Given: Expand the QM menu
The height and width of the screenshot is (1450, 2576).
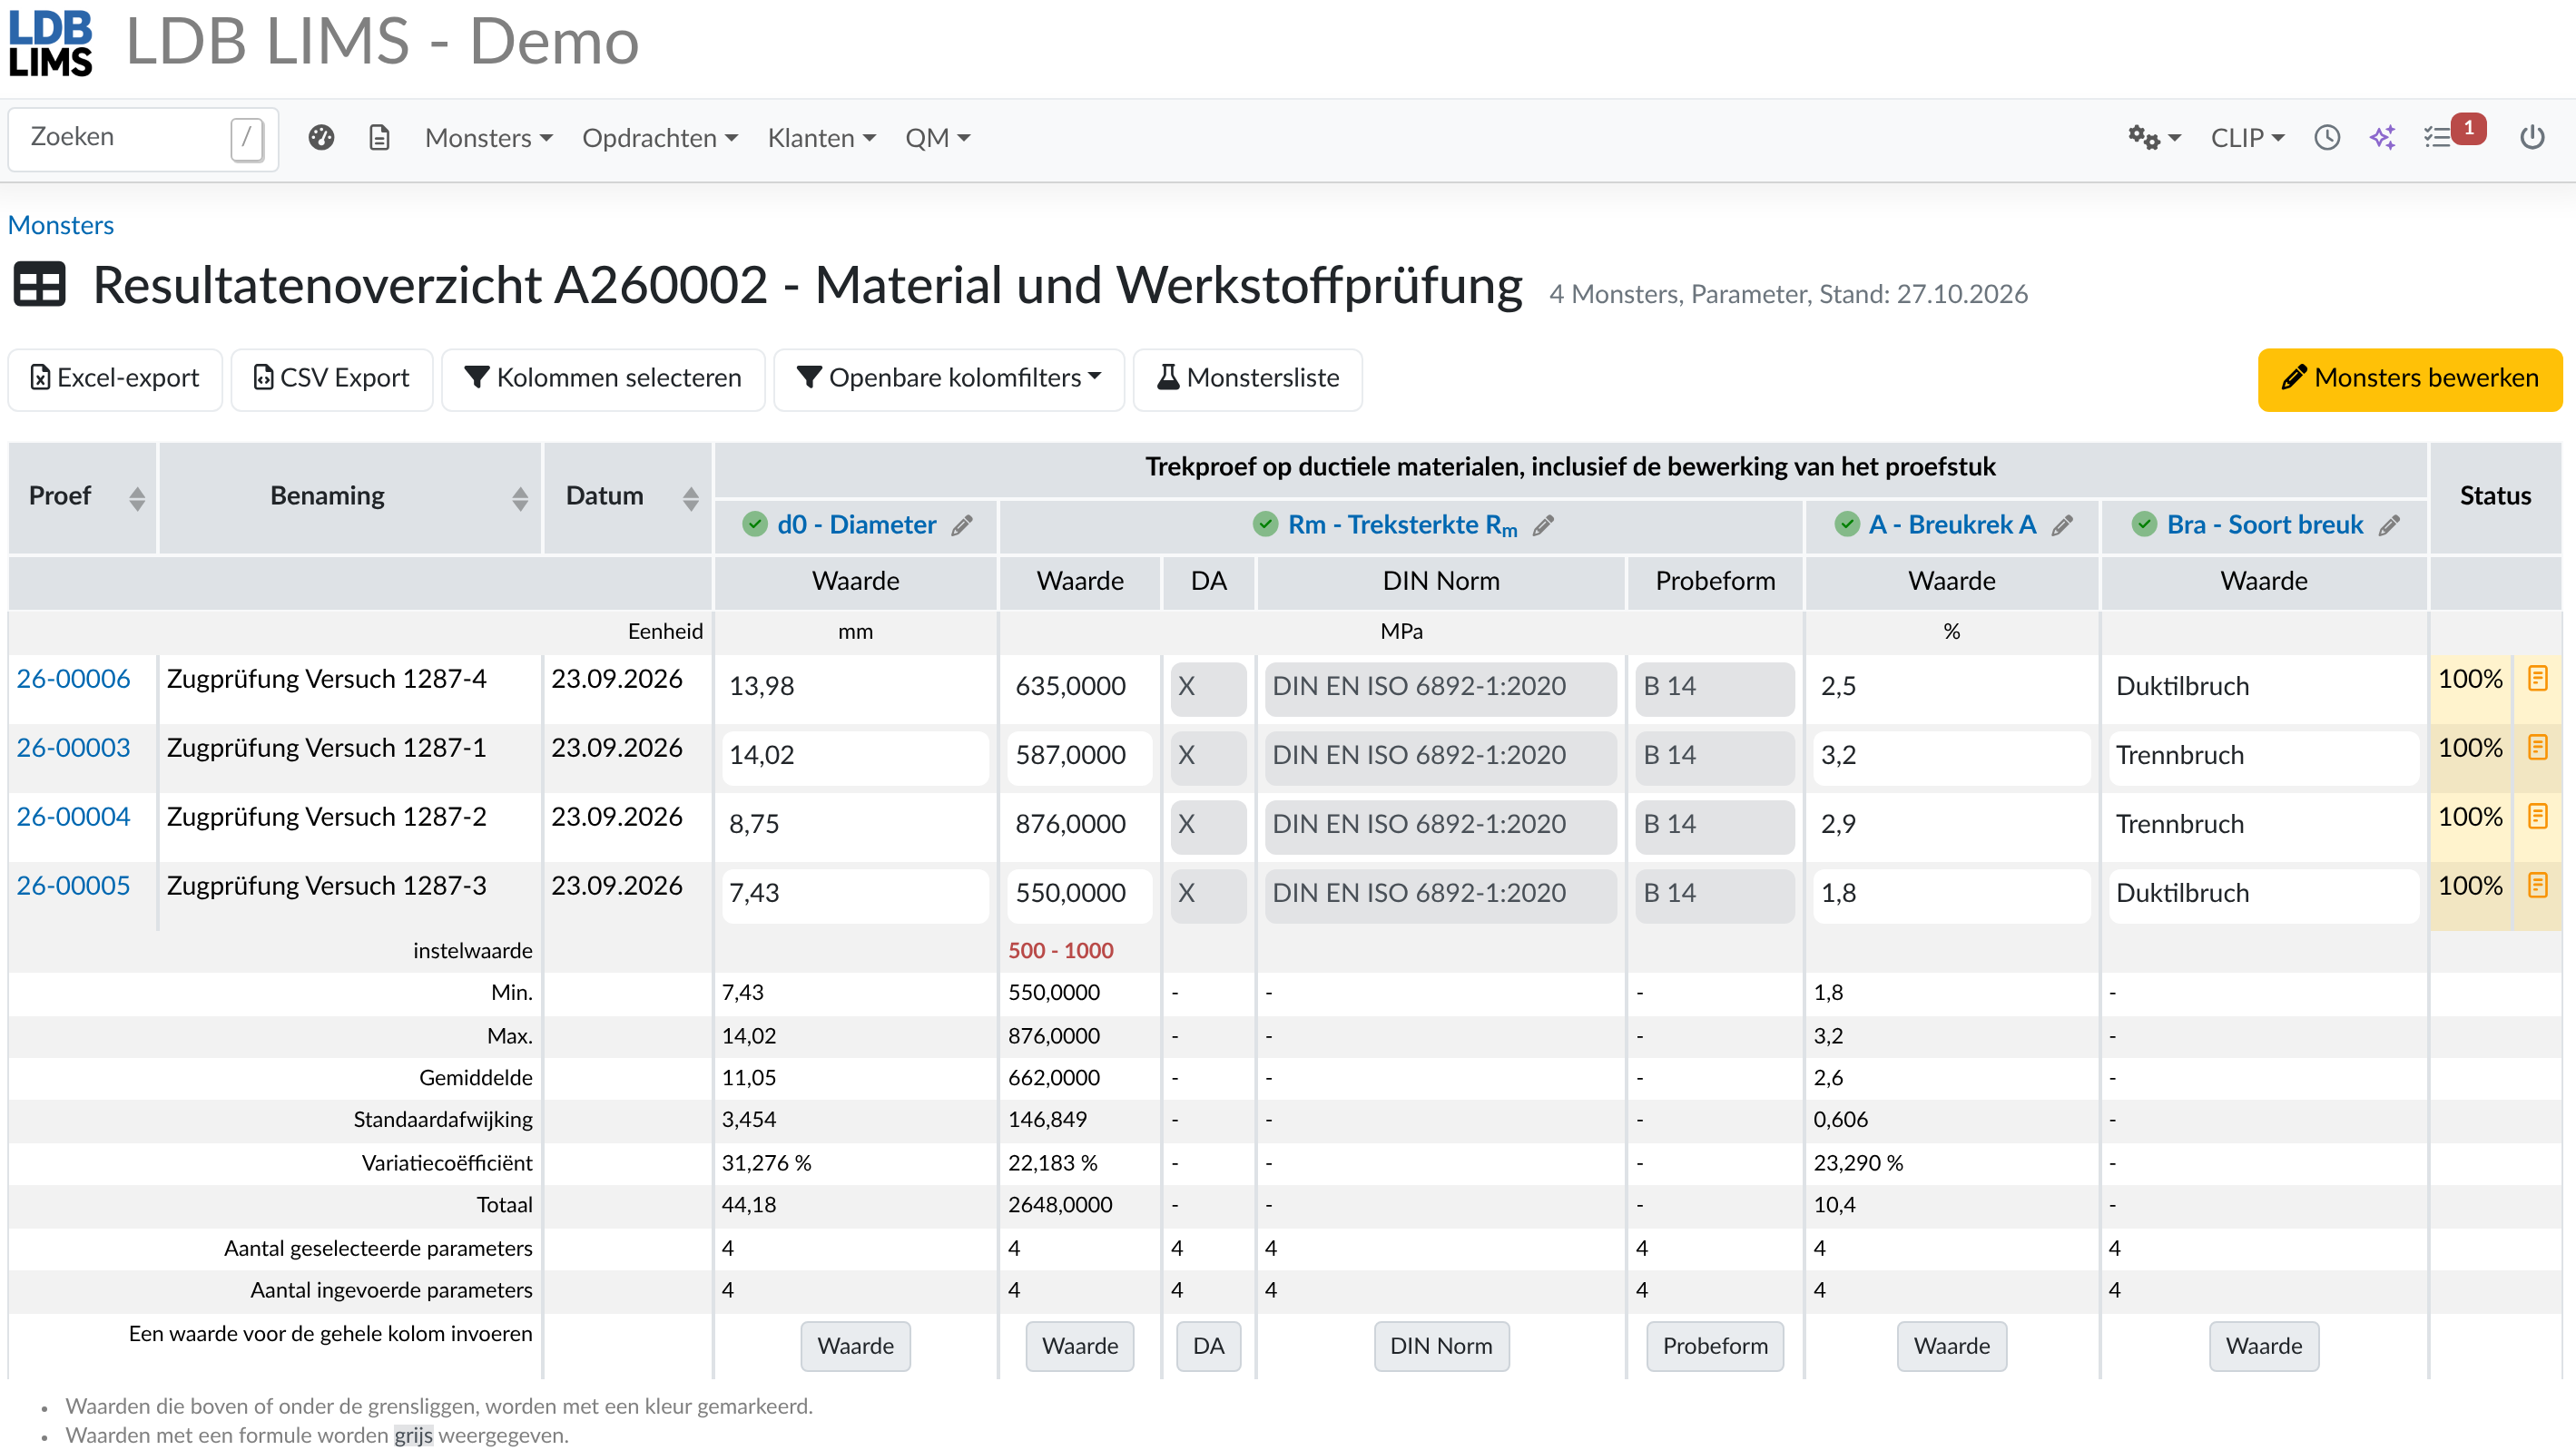Looking at the screenshot, I should tap(938, 138).
